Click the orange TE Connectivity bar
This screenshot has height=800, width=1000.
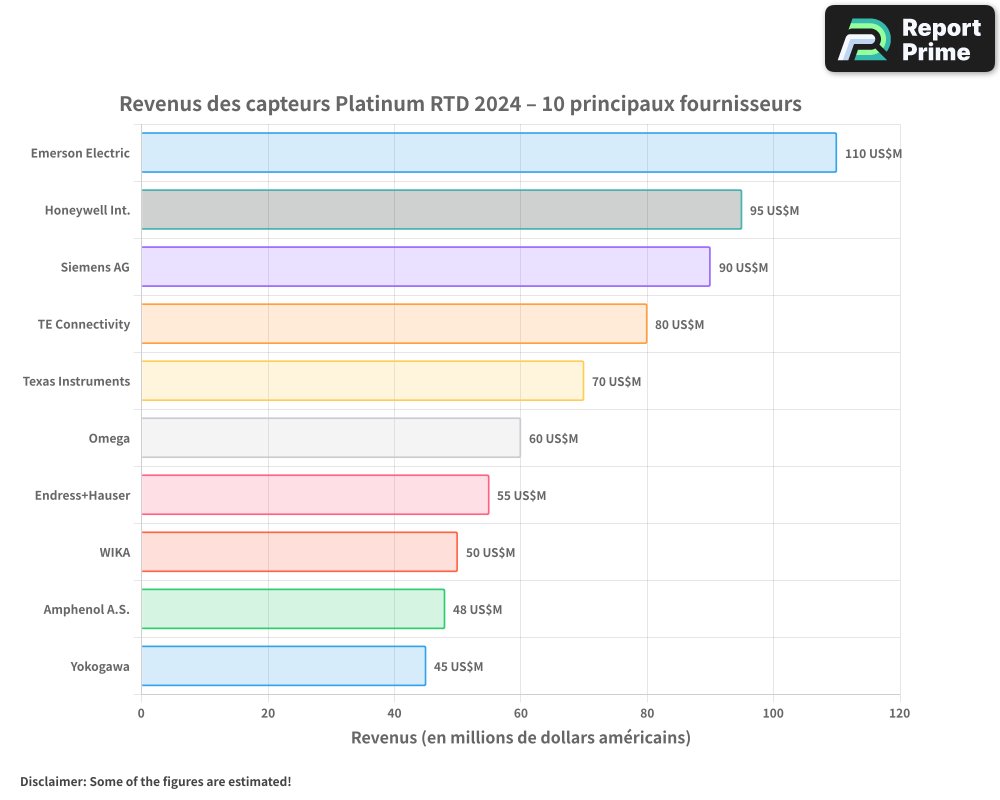[393, 324]
